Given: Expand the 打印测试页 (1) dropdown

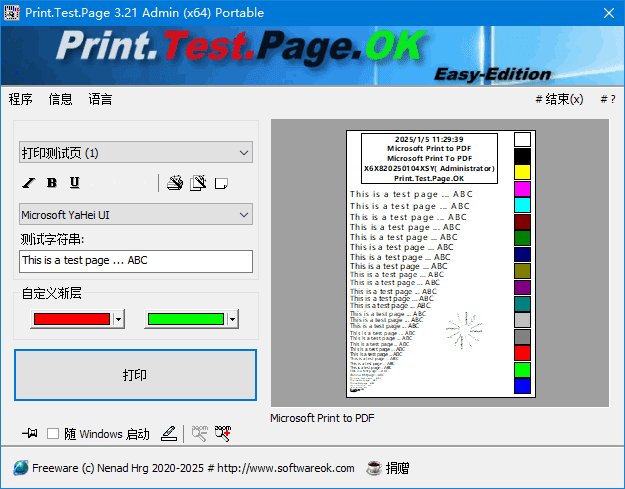Looking at the screenshot, I should (135, 152).
